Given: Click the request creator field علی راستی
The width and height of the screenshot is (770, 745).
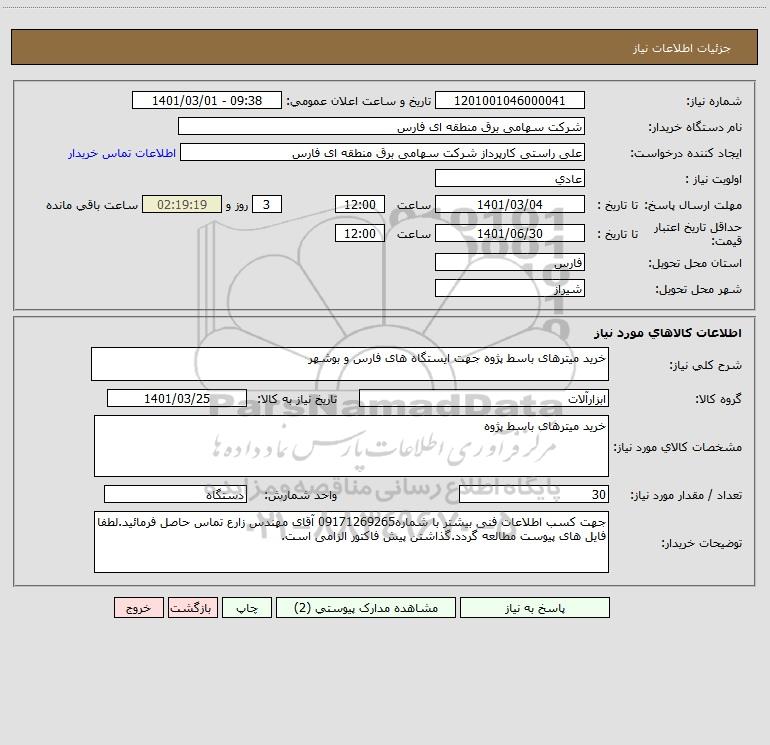Looking at the screenshot, I should pyautogui.click(x=383, y=152).
